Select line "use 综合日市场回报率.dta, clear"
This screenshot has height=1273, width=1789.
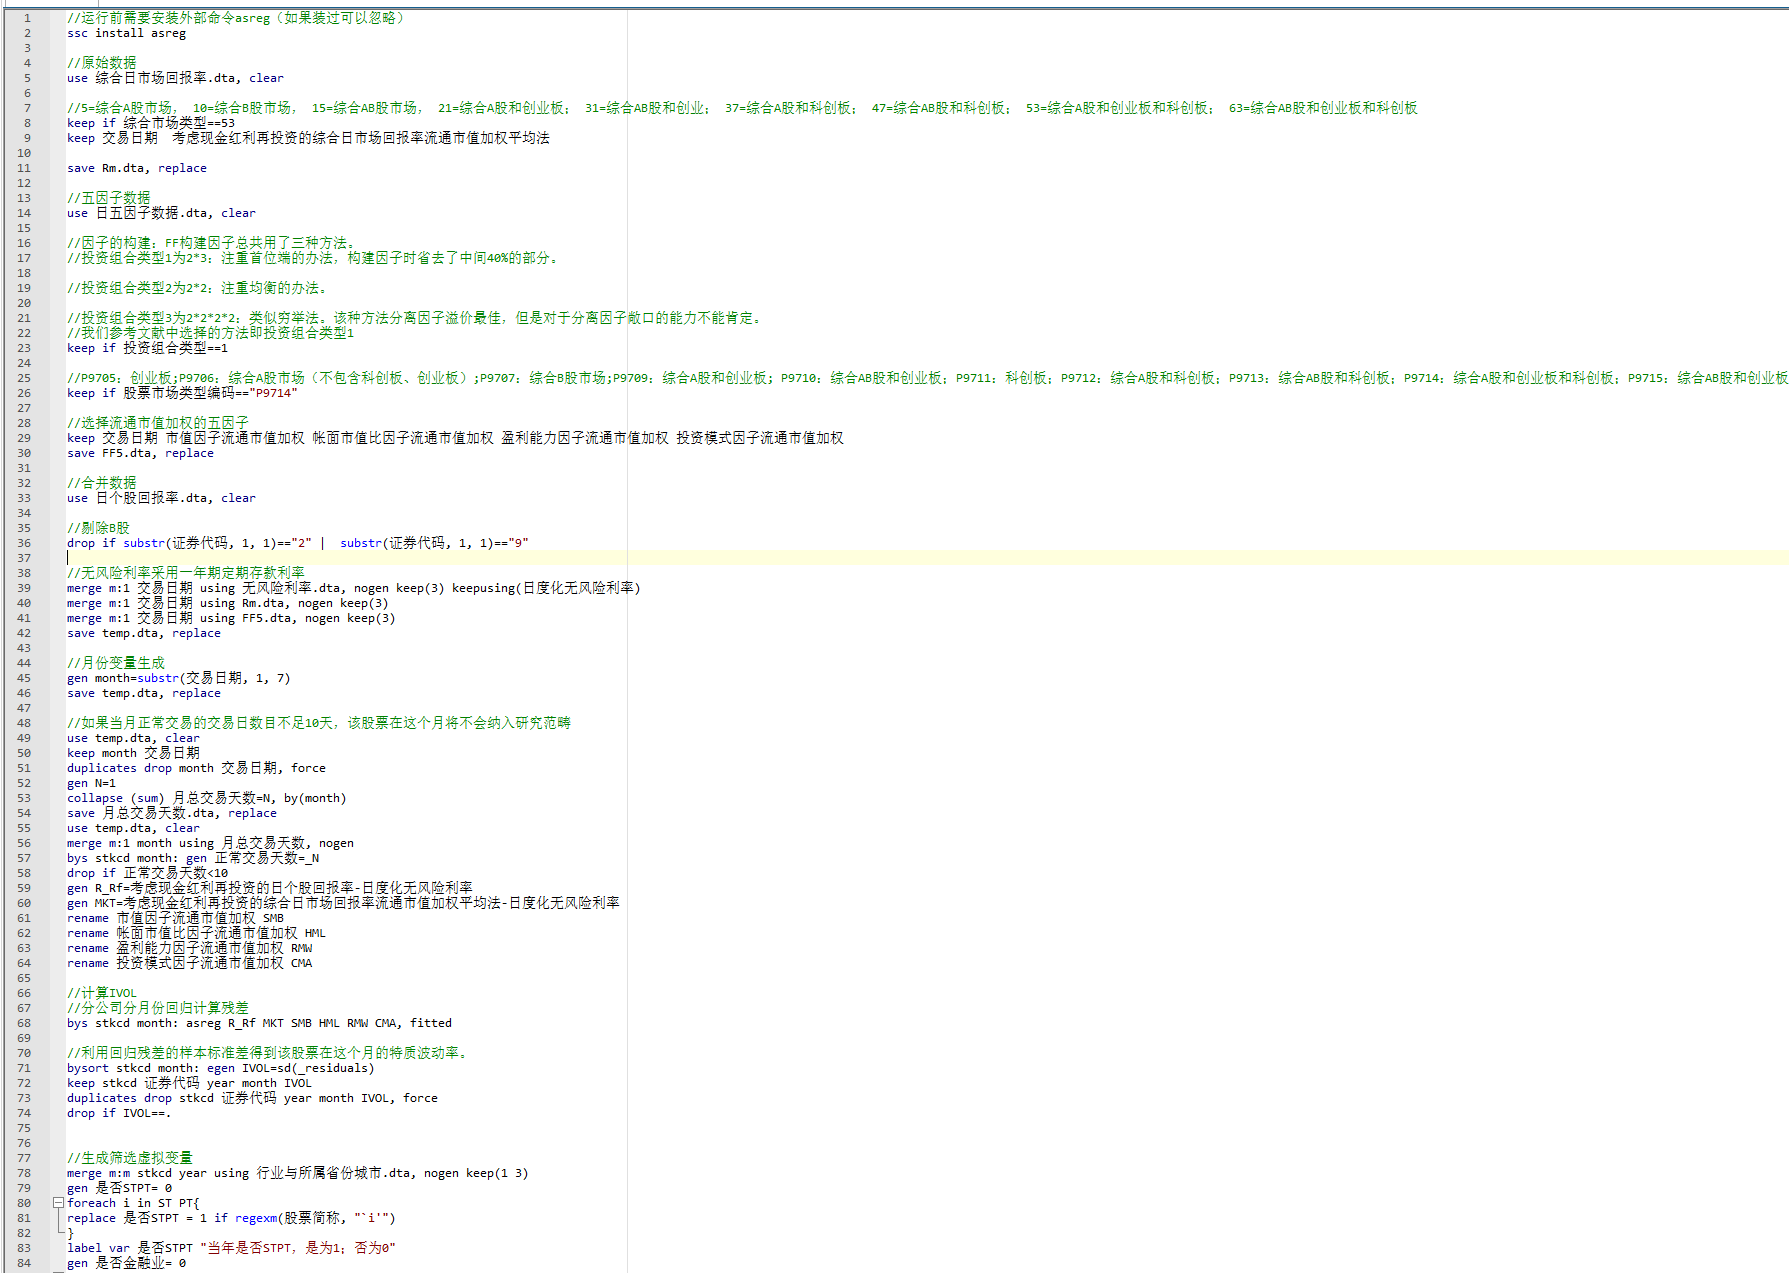175,78
